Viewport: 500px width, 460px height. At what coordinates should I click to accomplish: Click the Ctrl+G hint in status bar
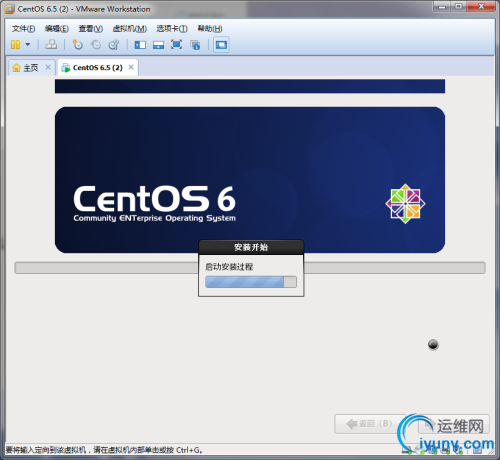[x=189, y=450]
